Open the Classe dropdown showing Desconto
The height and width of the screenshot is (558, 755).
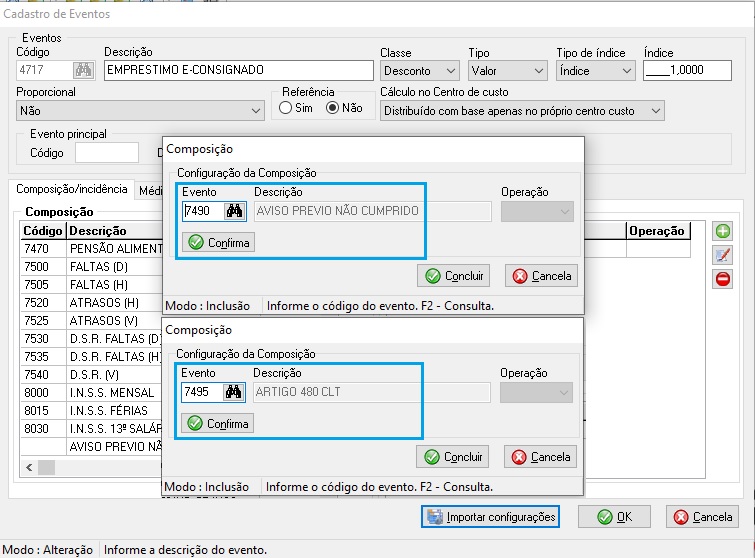pos(419,71)
